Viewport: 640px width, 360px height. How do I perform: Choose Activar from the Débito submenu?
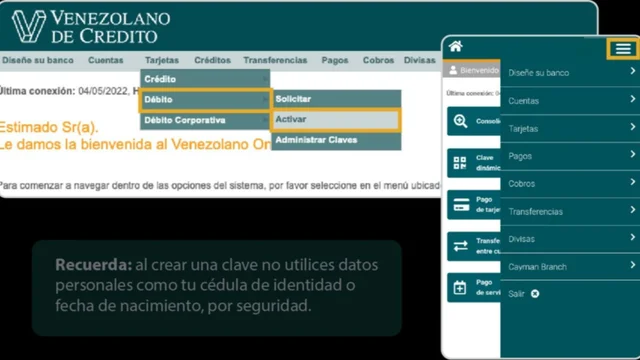(336, 120)
